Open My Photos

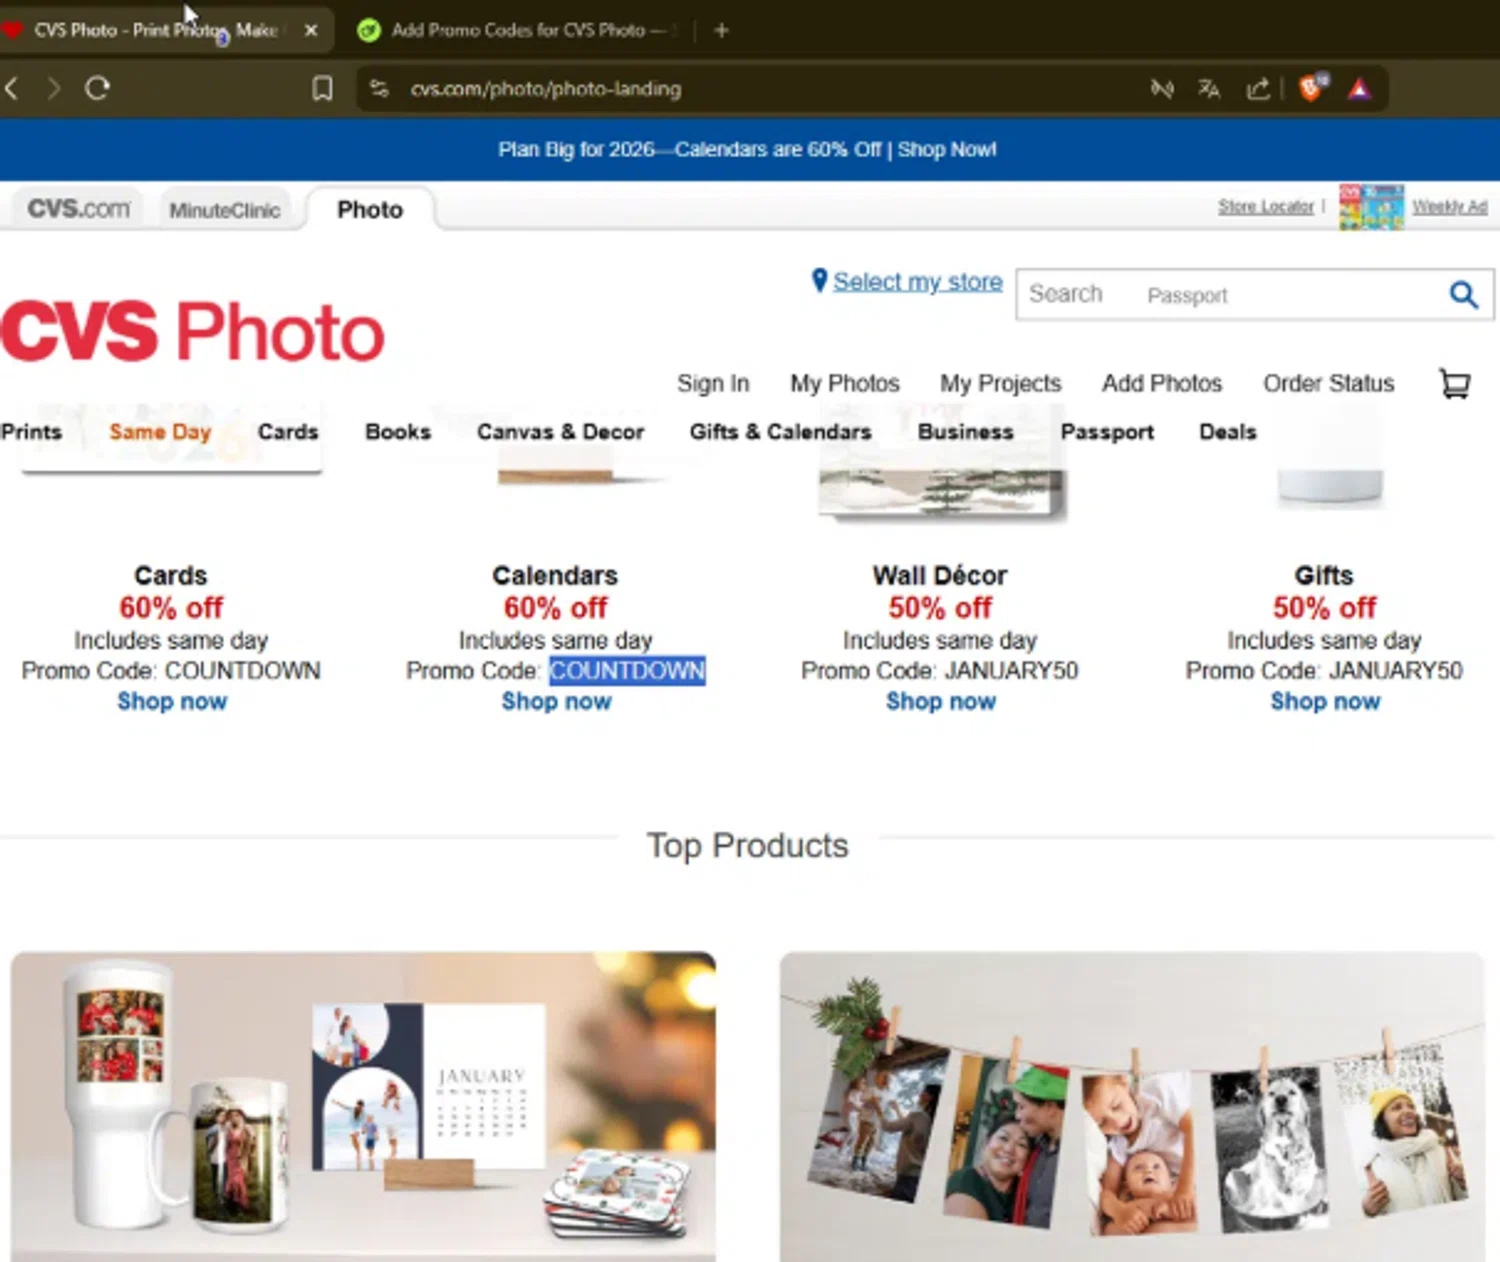tap(844, 383)
